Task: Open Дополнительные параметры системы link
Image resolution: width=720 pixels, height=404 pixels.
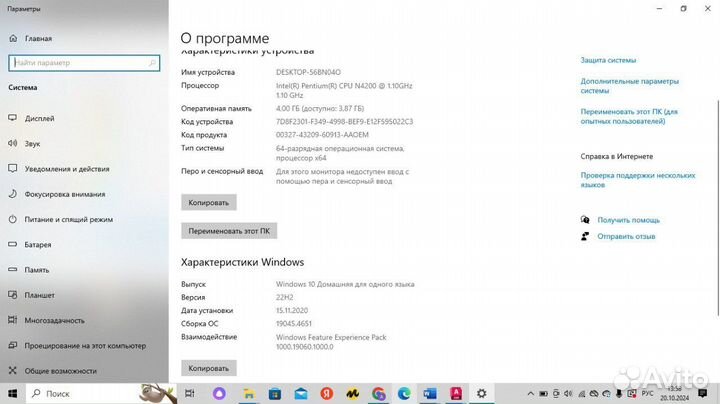Action: (x=629, y=86)
